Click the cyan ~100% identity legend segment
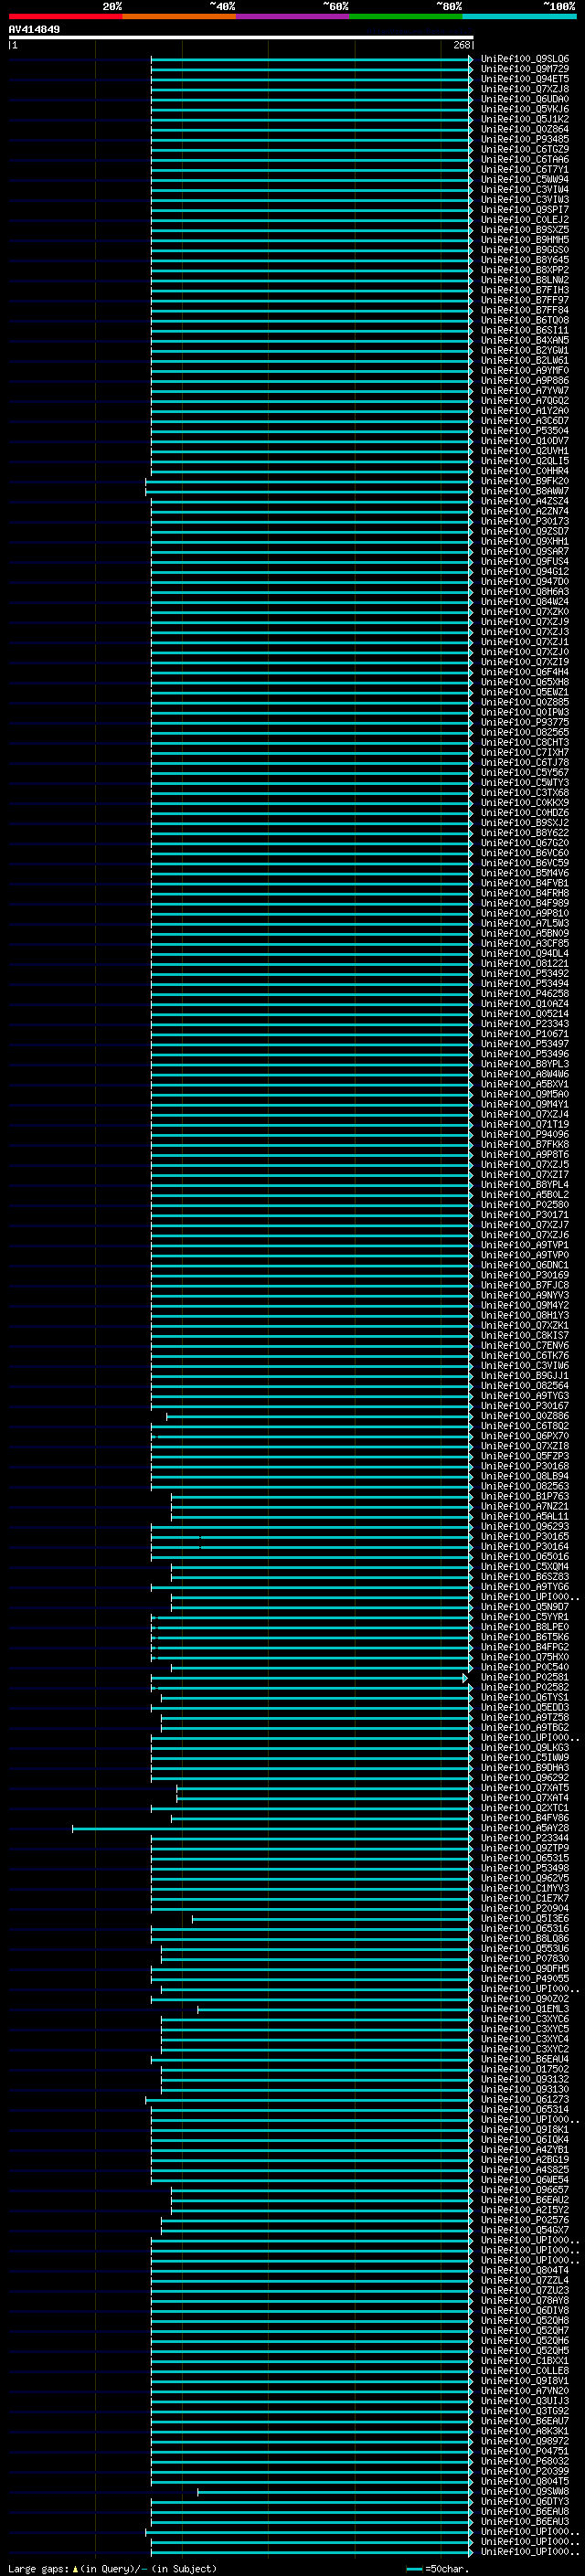 click(x=519, y=16)
